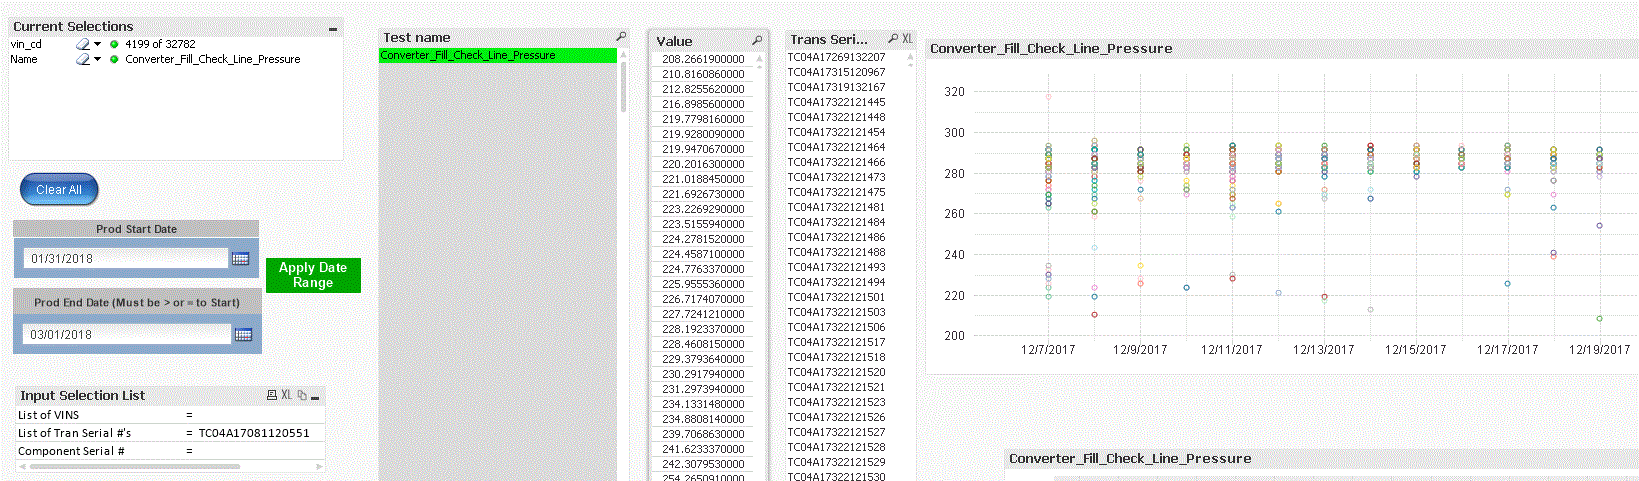Select serial TC04A17315120967
The height and width of the screenshot is (481, 1639).
point(836,72)
